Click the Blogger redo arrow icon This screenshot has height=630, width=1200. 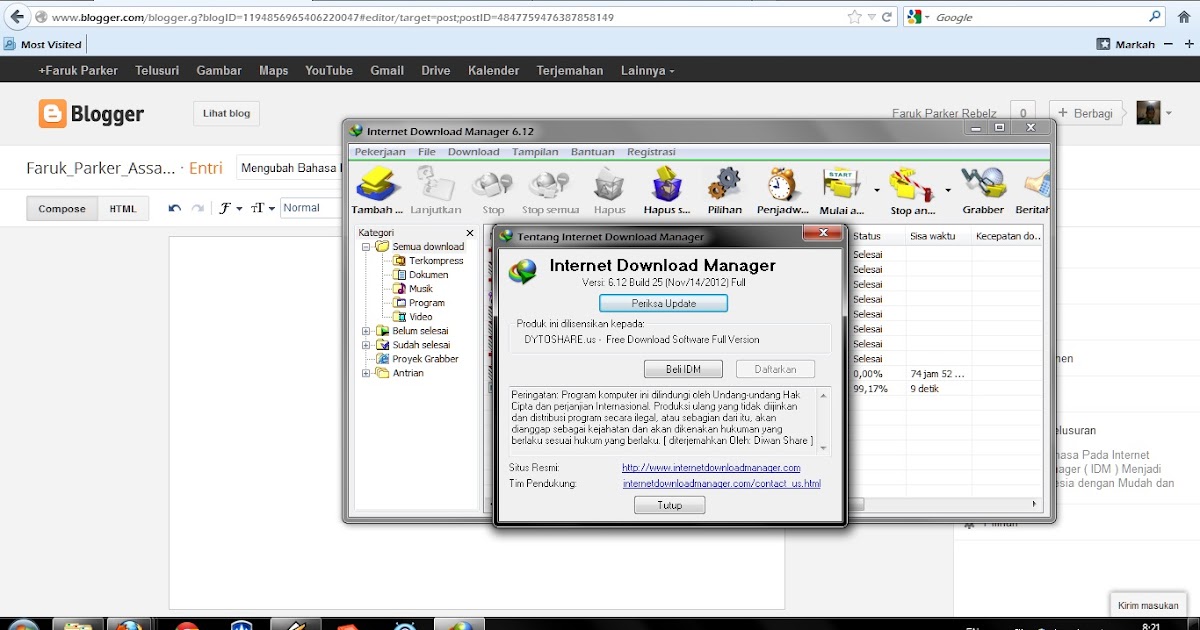[x=198, y=208]
